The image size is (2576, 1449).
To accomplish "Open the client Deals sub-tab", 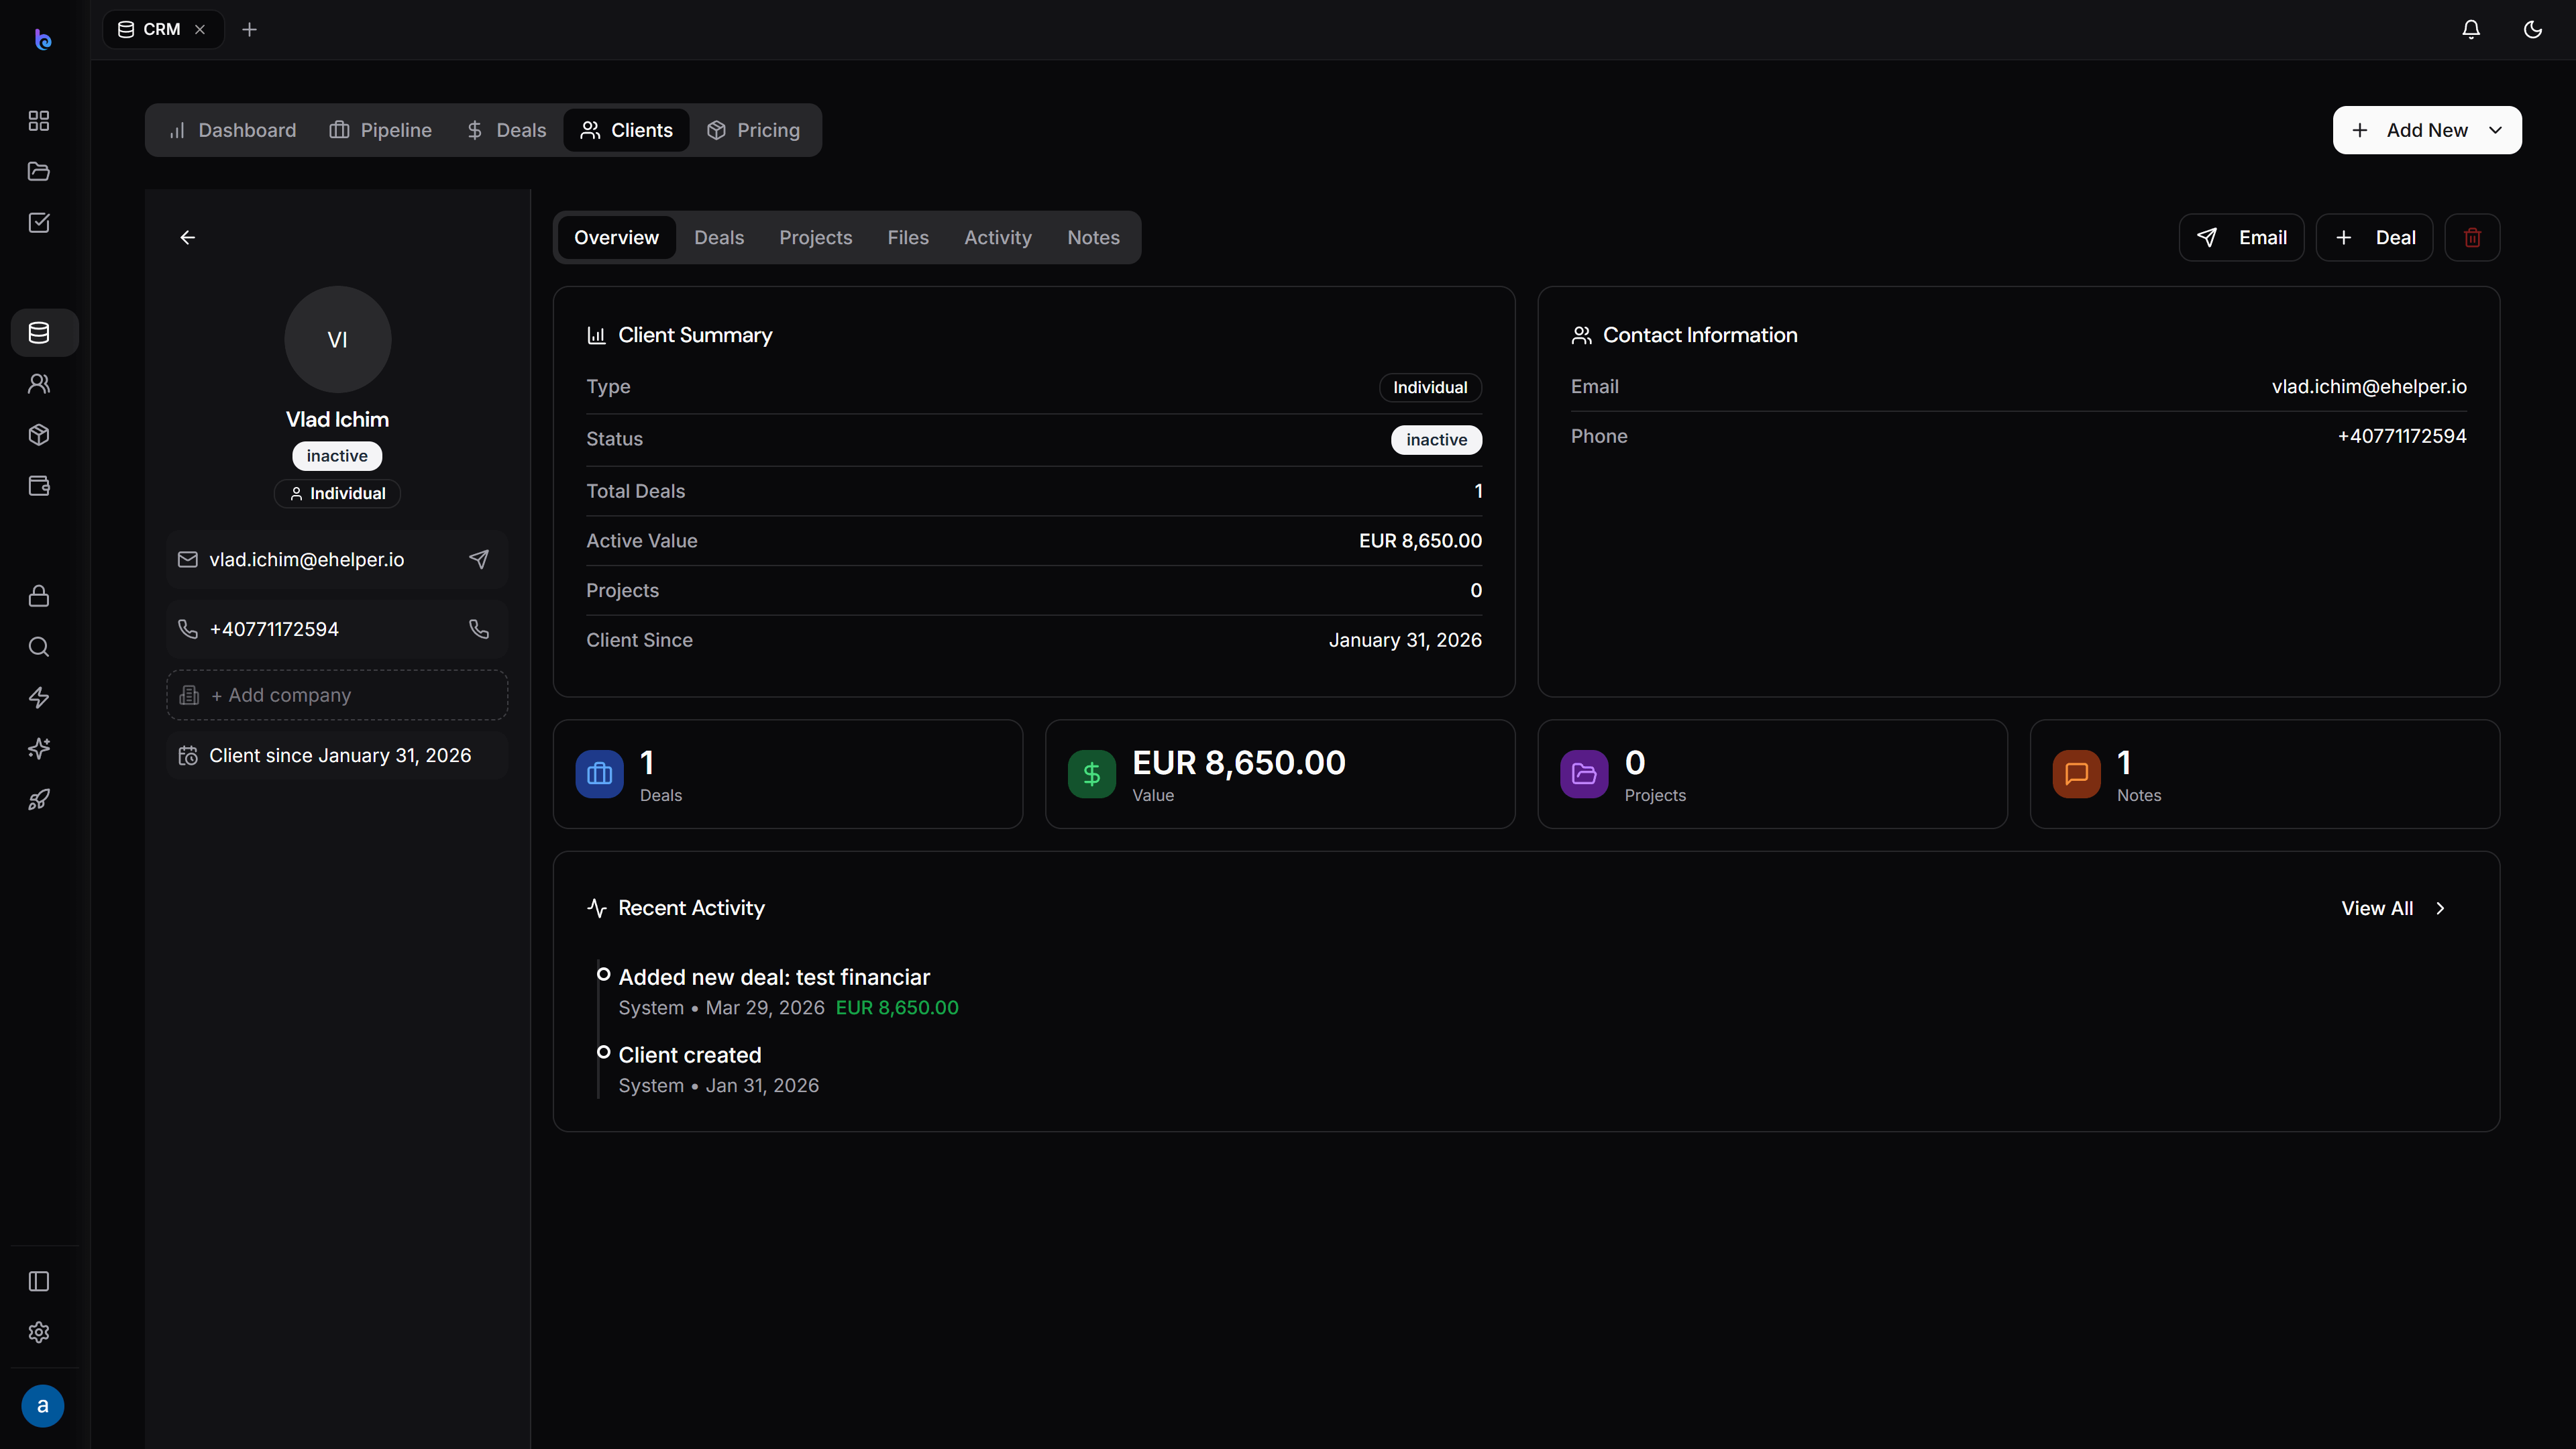I will click(719, 237).
